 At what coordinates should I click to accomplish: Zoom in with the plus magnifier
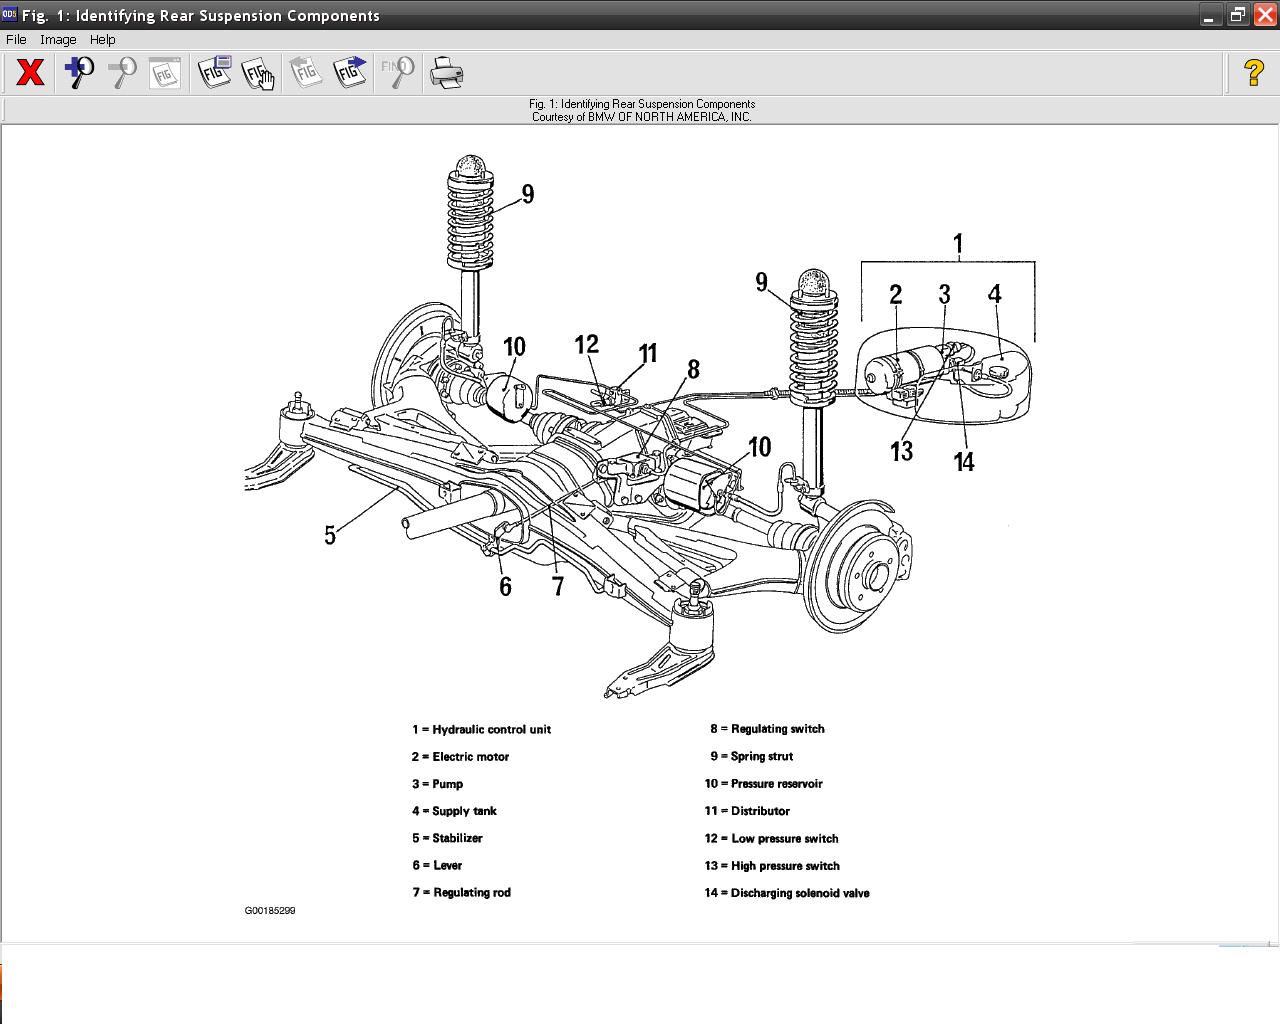[79, 73]
